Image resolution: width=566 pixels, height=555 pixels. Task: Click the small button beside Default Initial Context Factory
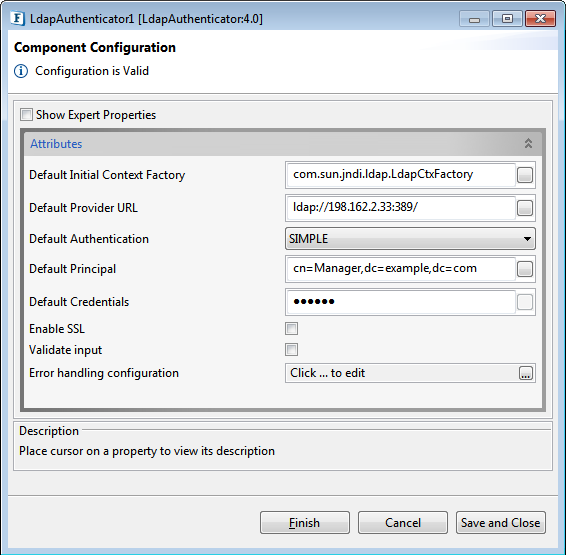point(524,175)
